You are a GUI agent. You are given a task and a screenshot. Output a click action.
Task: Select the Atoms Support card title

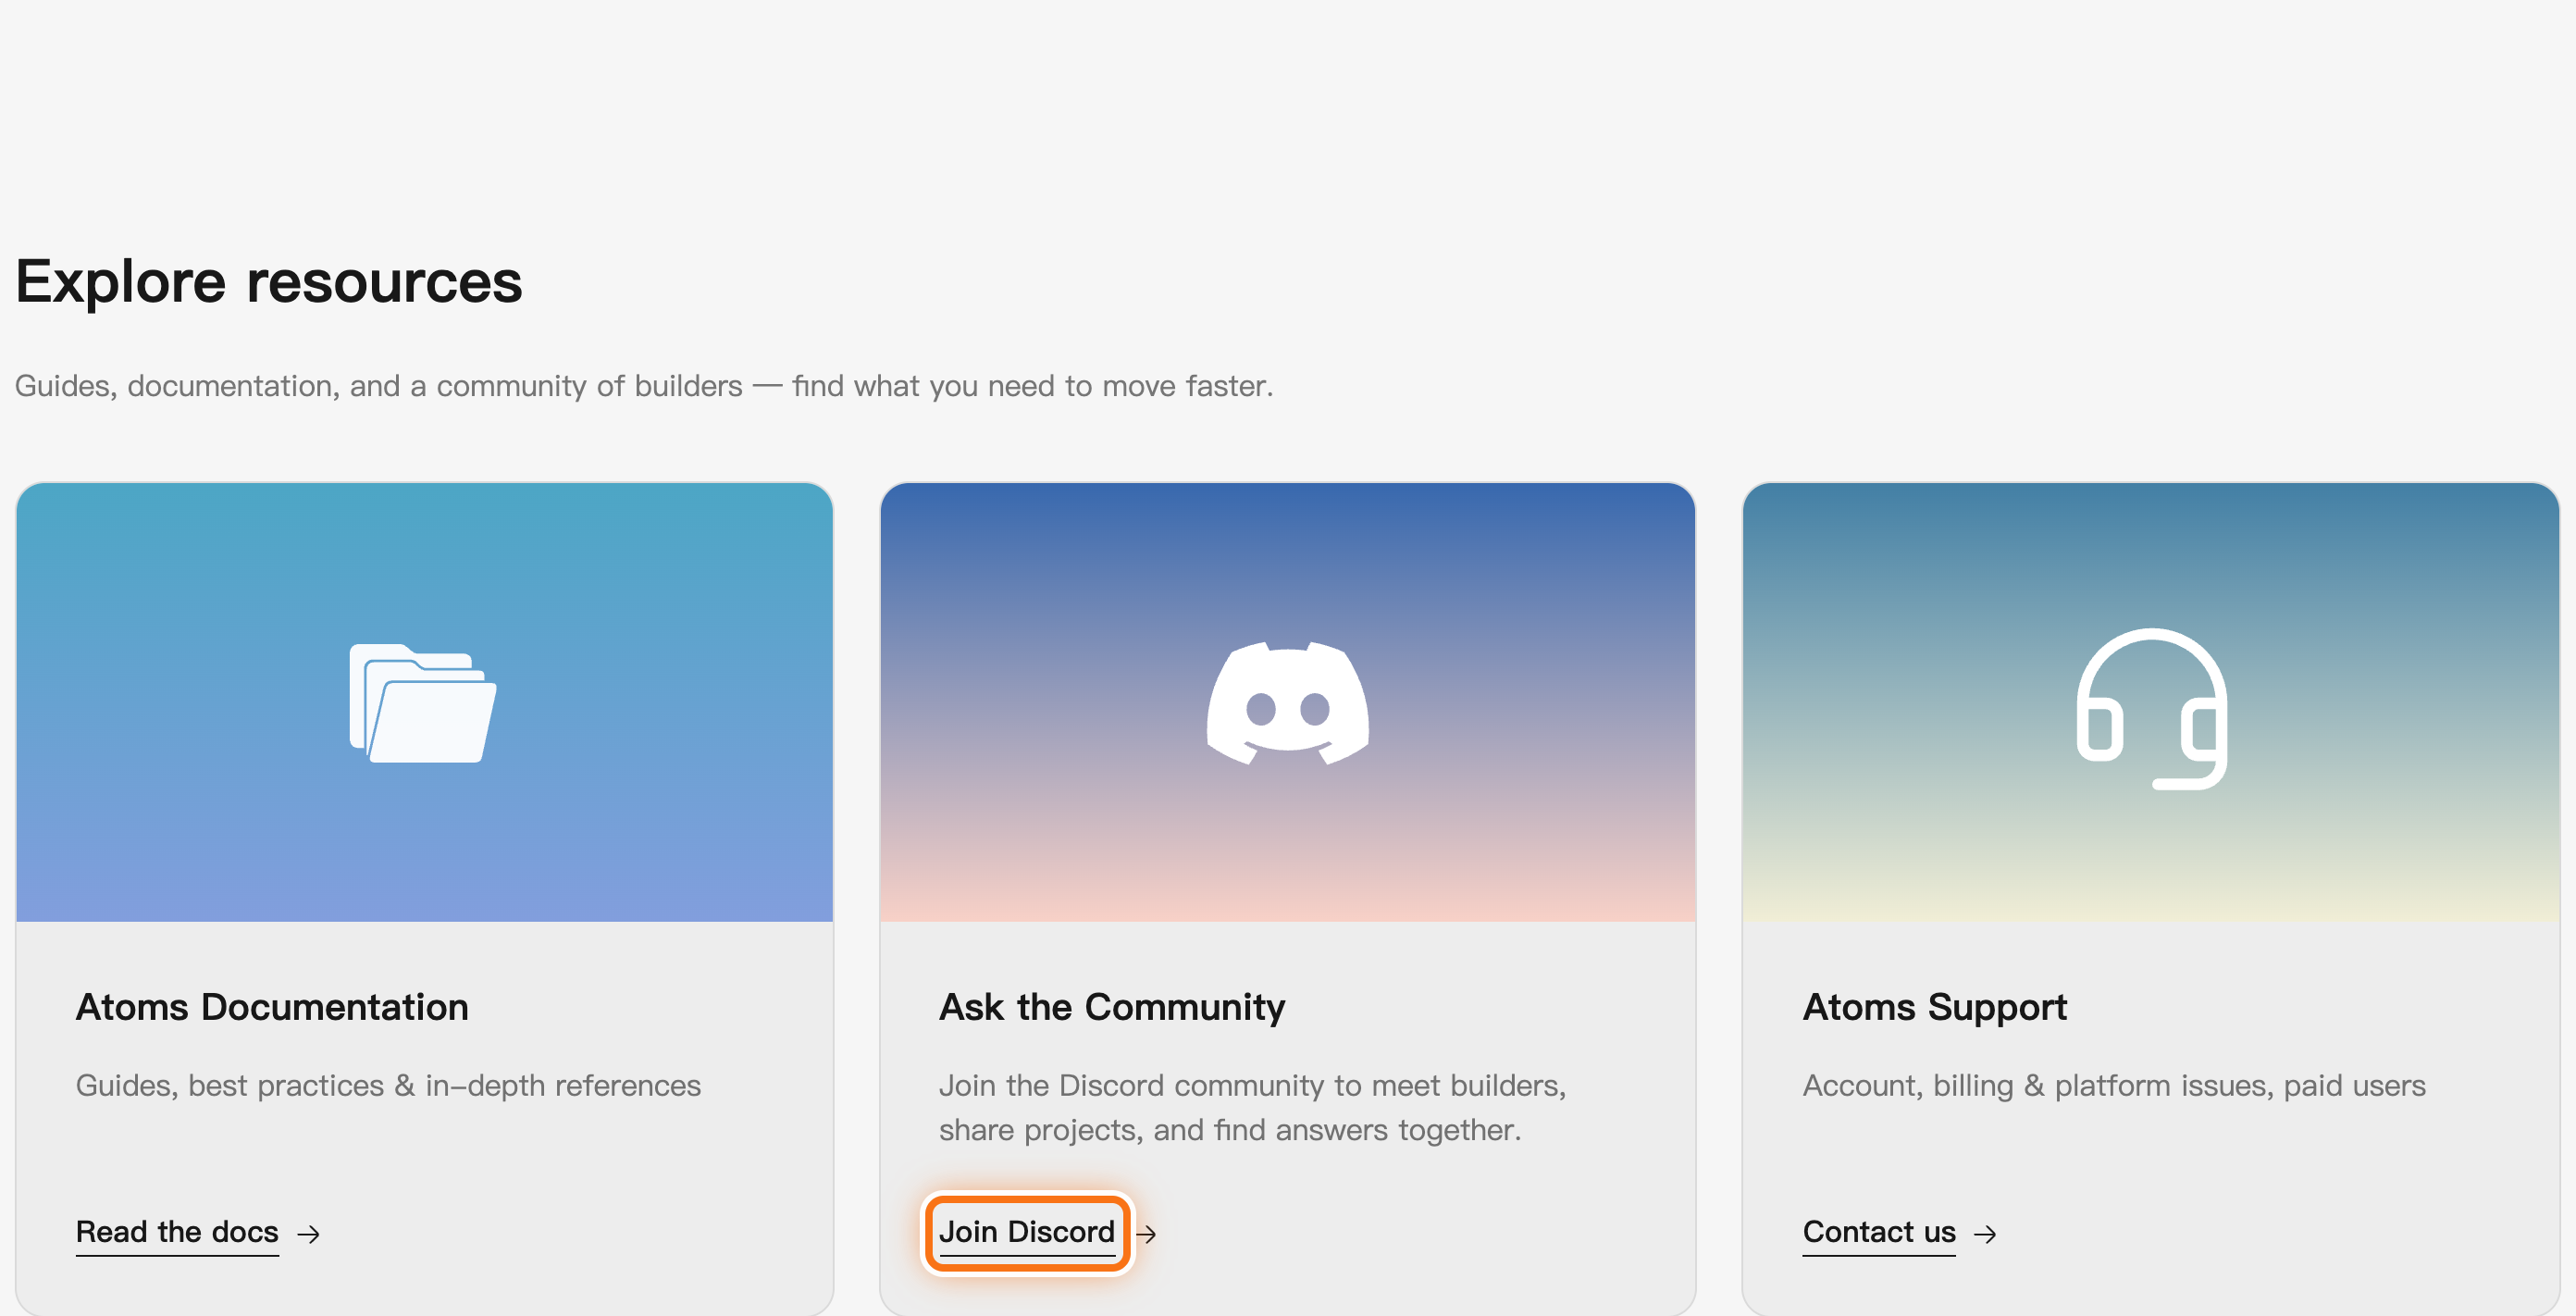point(1934,1007)
